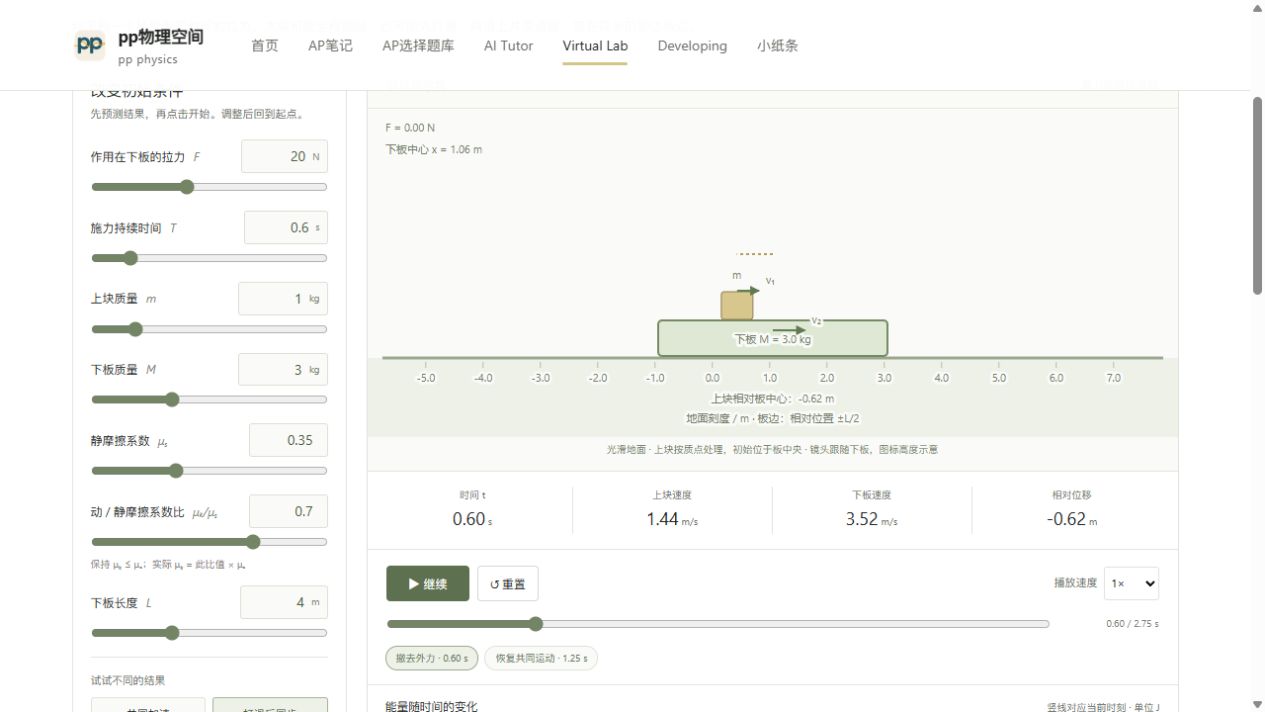Click the 下板 M = 3.0 kg board
The height and width of the screenshot is (712, 1265).
pos(772,338)
